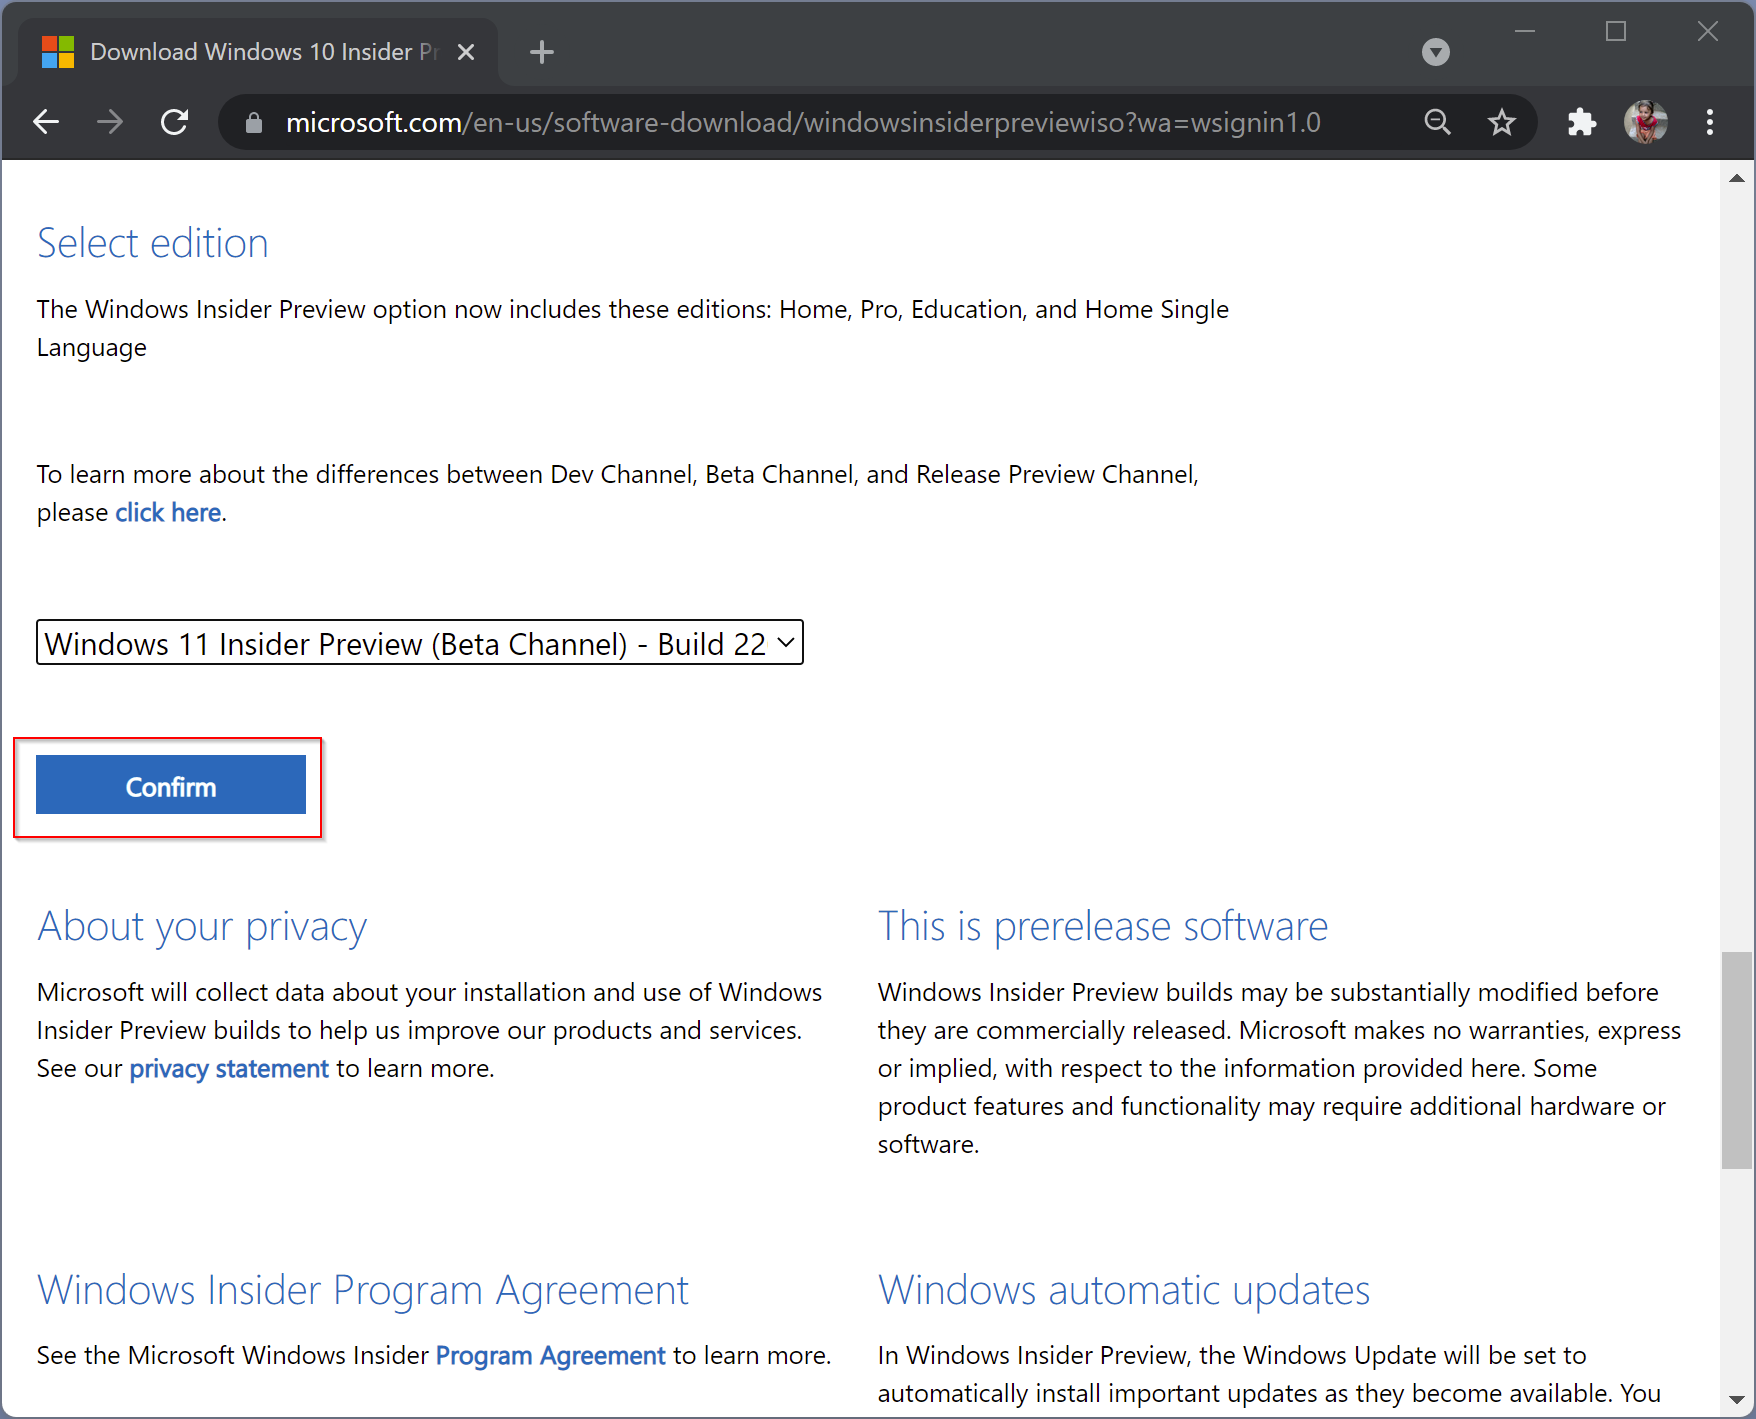
Task: Minimize the Chrome window
Action: (1525, 32)
